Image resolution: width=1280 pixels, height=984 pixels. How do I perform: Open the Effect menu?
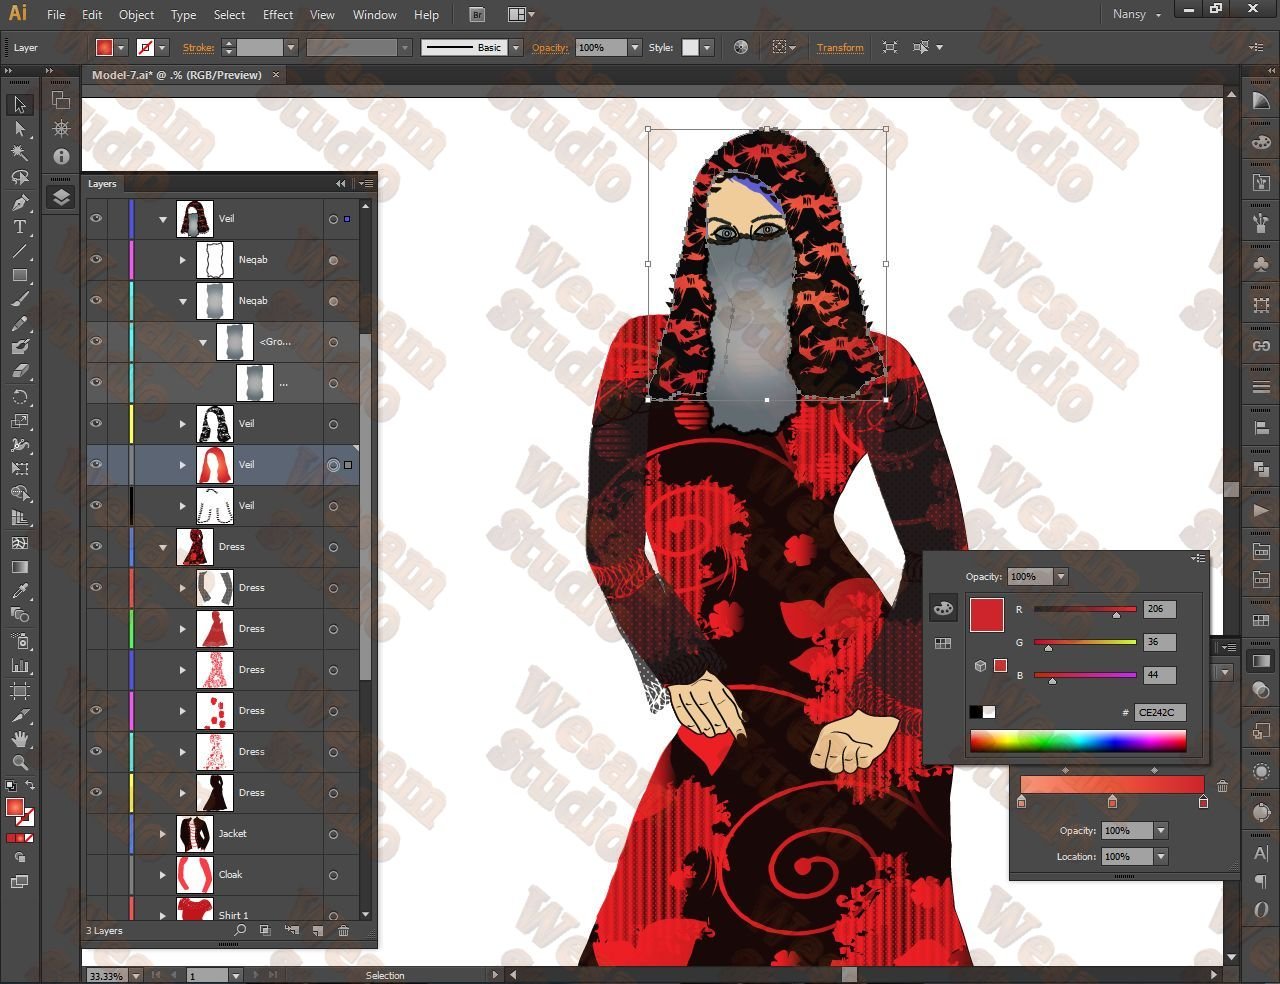click(278, 15)
